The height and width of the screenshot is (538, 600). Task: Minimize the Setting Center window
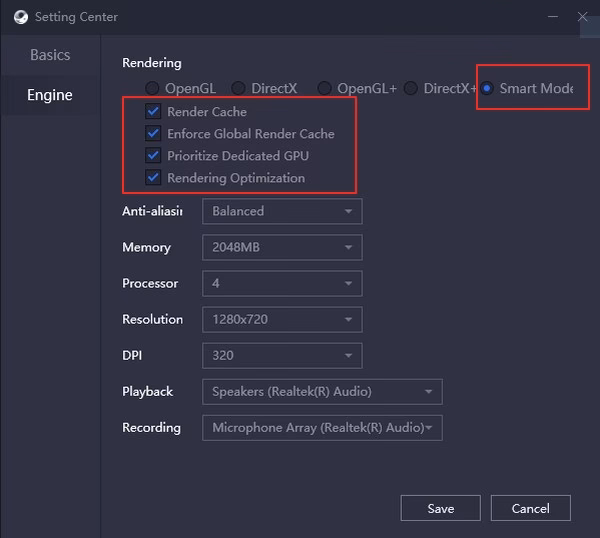[551, 17]
